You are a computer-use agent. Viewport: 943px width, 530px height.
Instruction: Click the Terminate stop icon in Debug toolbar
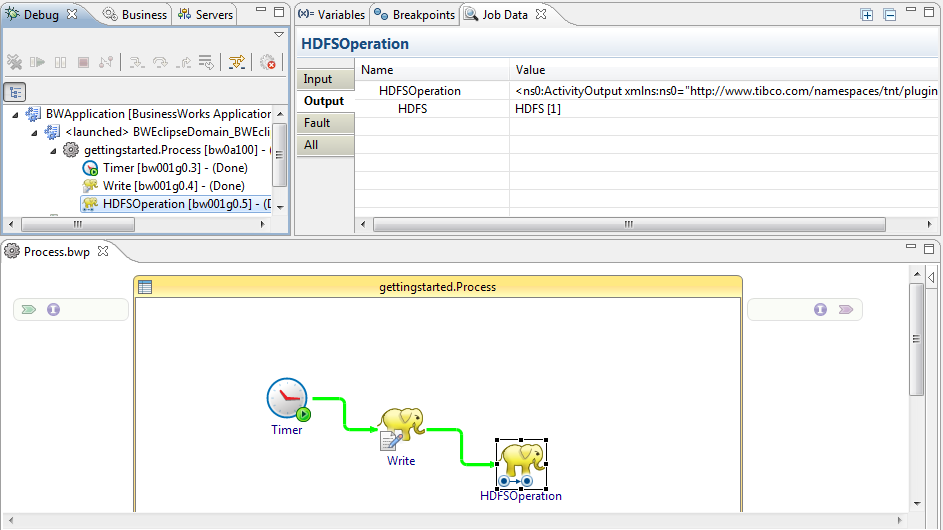(x=83, y=62)
